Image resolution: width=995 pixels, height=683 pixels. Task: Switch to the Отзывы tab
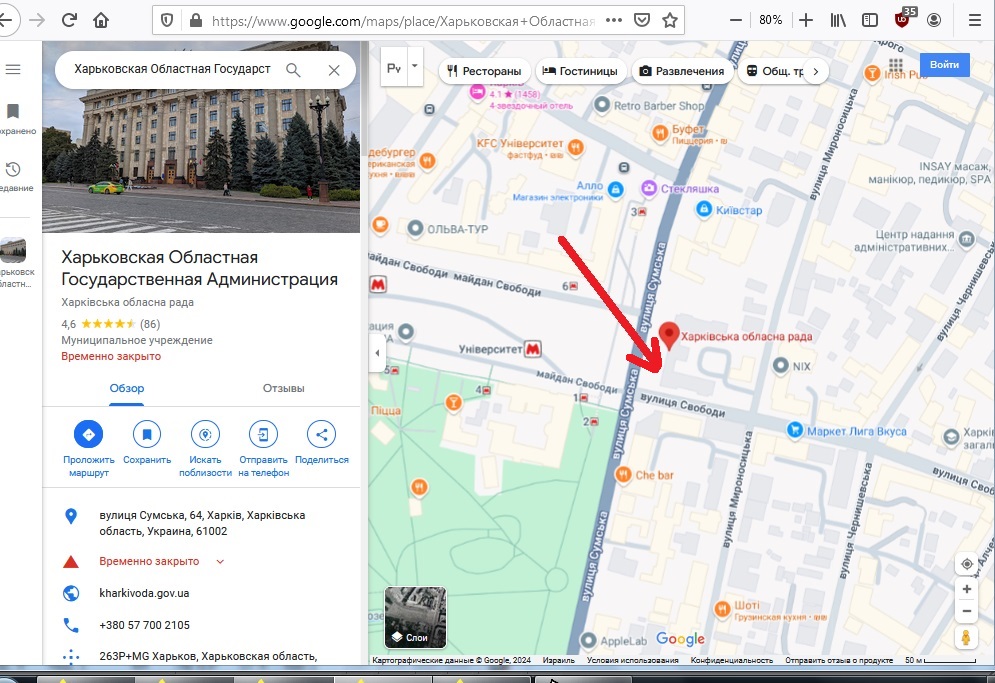click(283, 388)
